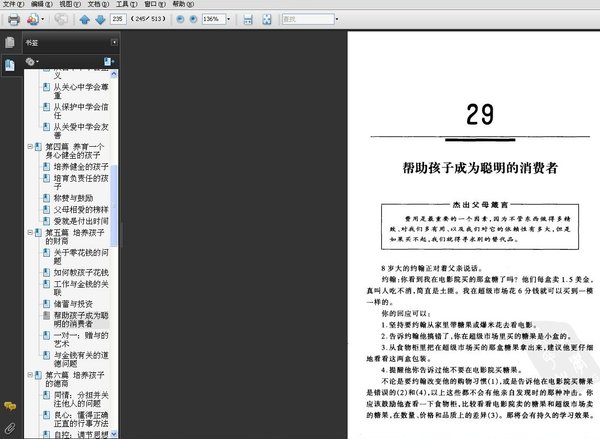Viewport: 600px width, 439px height.
Task: Select highlighted bookmark 帮助孩子成为聪明的消费者
Action: click(81, 320)
